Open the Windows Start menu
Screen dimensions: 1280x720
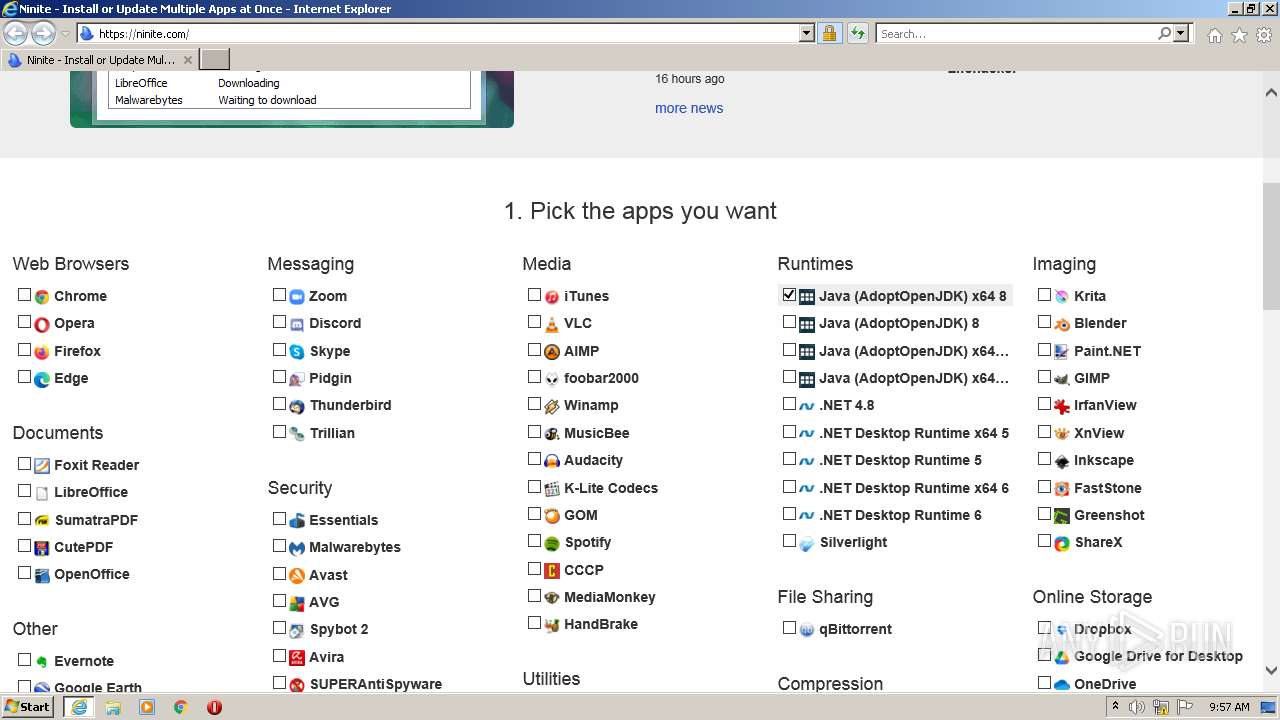point(28,707)
